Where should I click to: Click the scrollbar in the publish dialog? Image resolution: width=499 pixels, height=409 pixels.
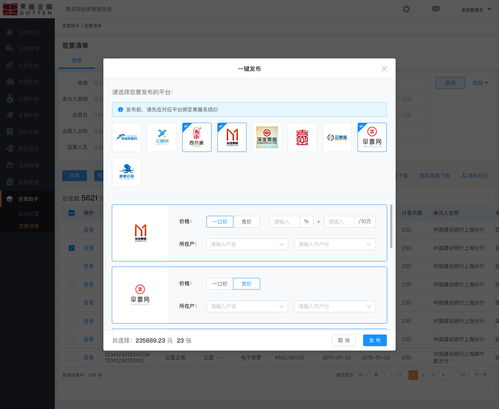(391, 227)
